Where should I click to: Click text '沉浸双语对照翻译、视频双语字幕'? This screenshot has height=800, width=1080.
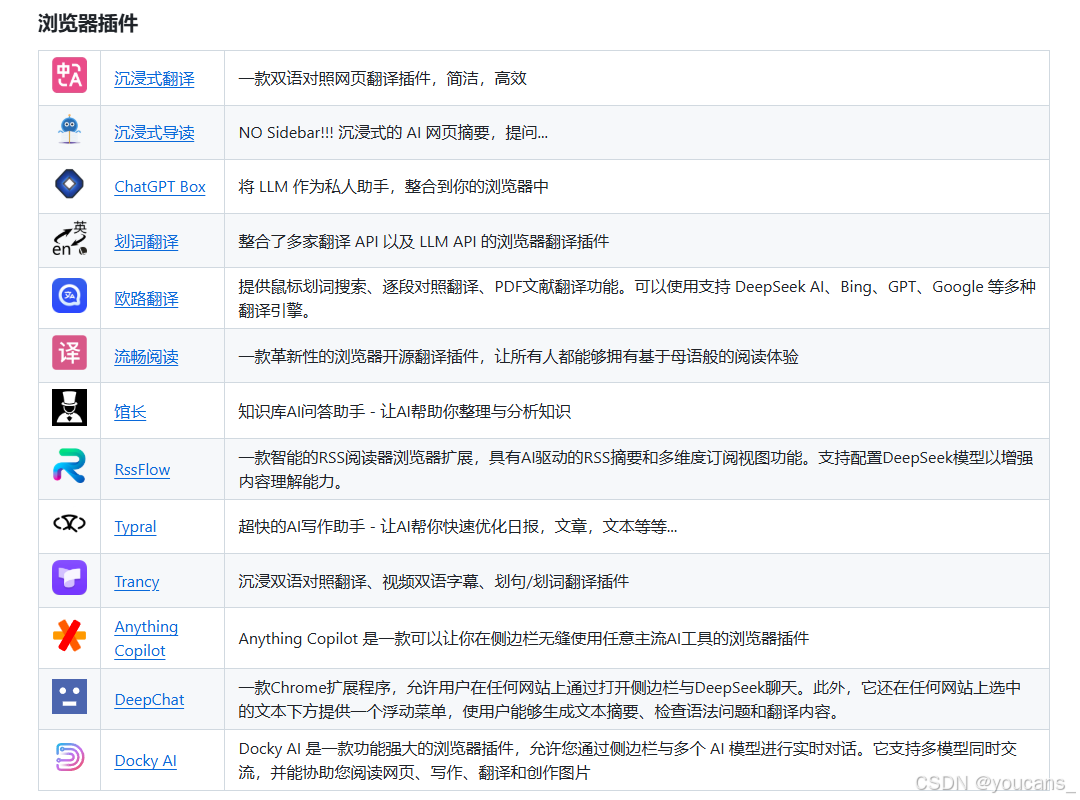tap(358, 582)
